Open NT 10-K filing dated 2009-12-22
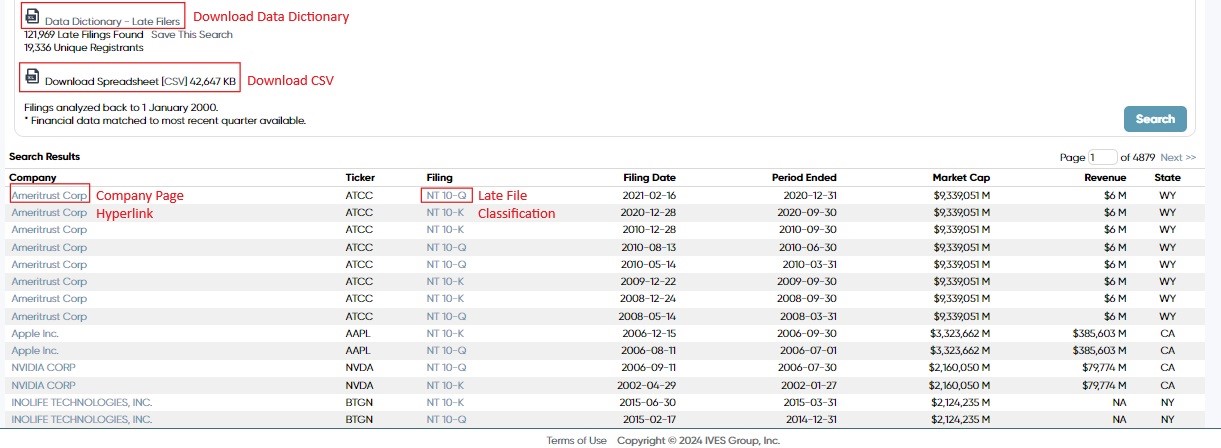The width and height of the screenshot is (1221, 448). (x=446, y=282)
